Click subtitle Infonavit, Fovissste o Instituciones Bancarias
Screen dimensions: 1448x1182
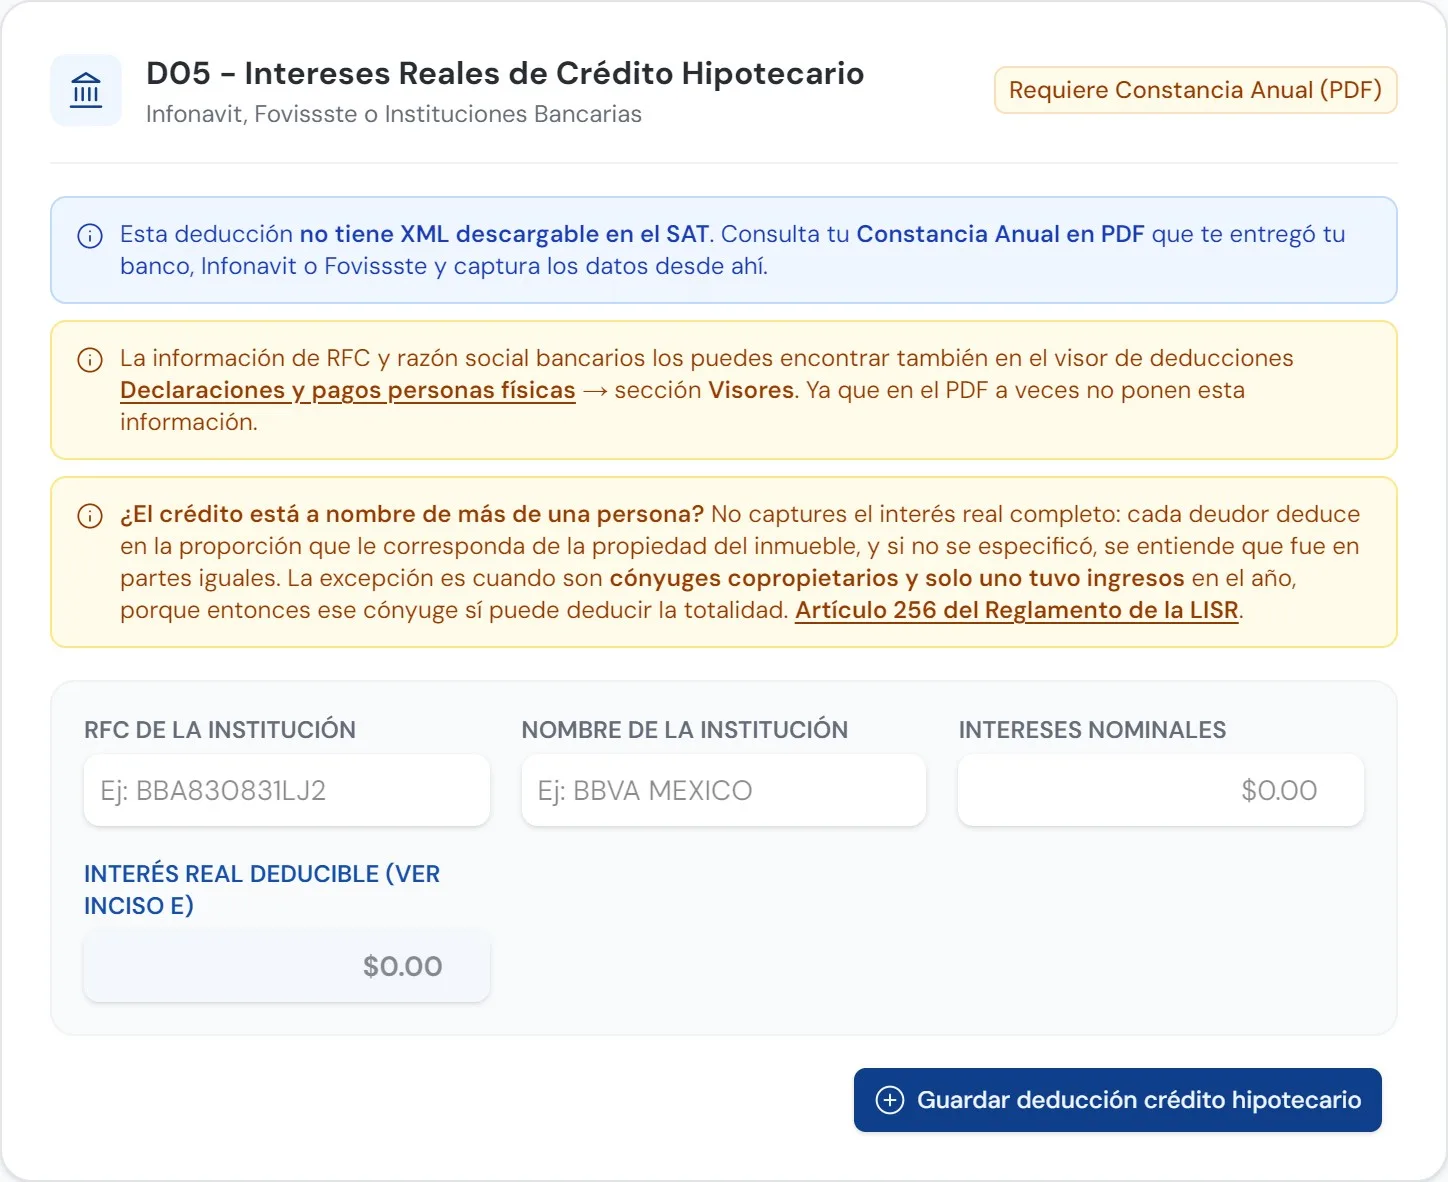[x=394, y=114]
